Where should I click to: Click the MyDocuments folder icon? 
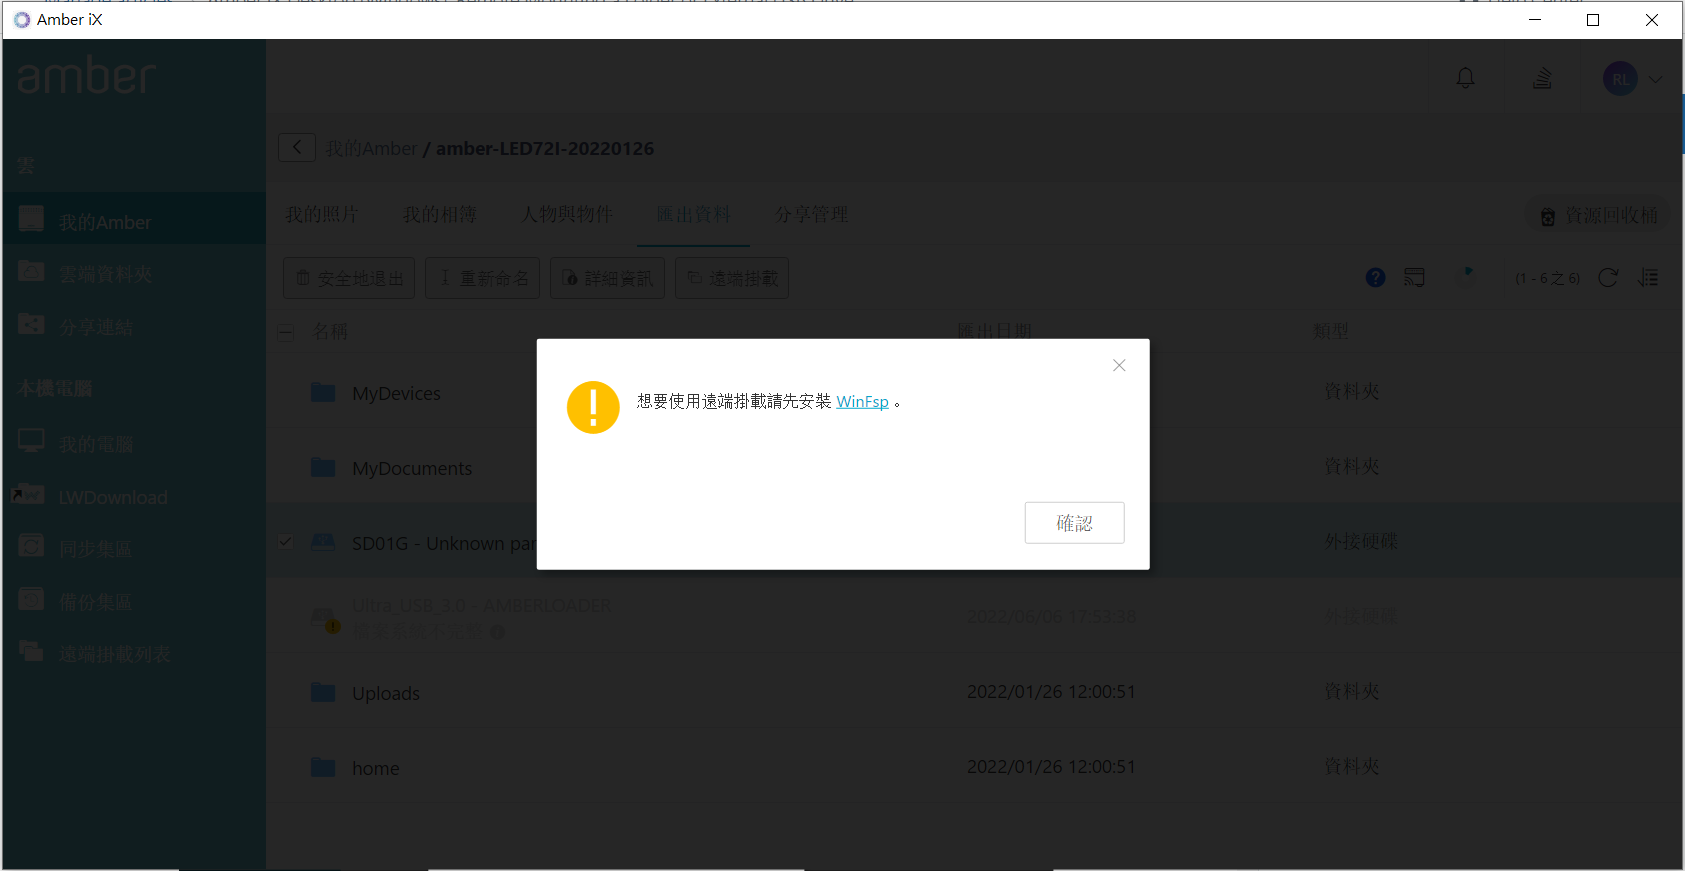tap(323, 467)
